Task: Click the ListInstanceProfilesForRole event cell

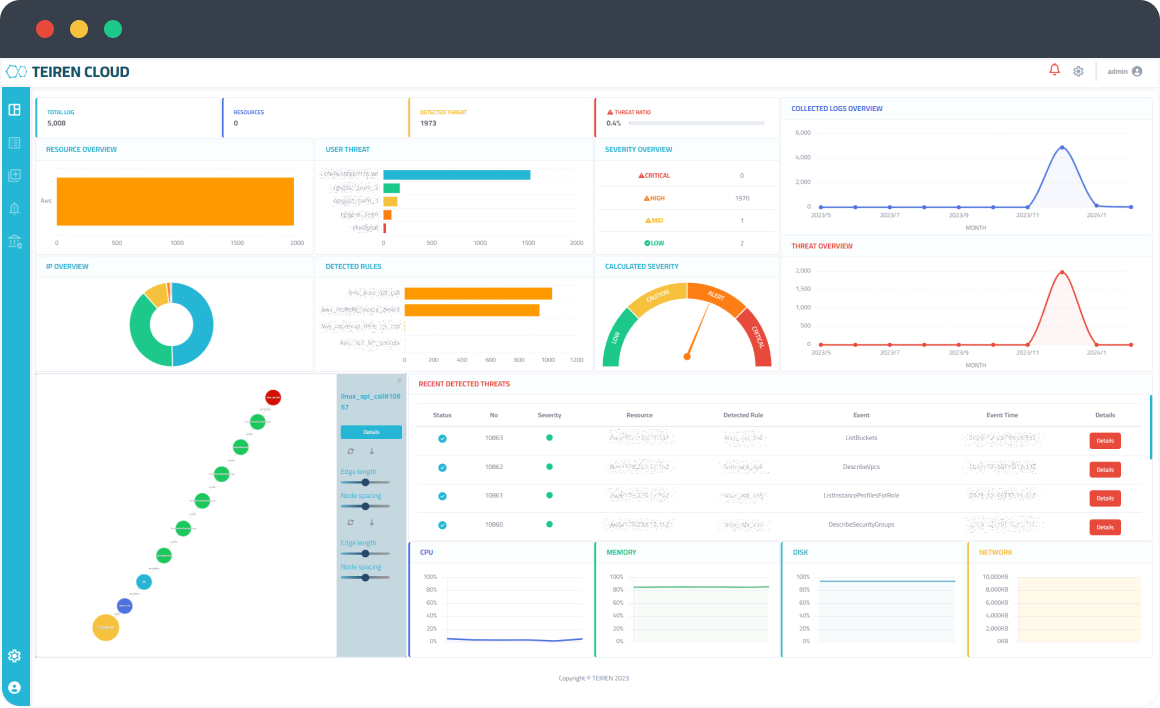Action: [861, 496]
